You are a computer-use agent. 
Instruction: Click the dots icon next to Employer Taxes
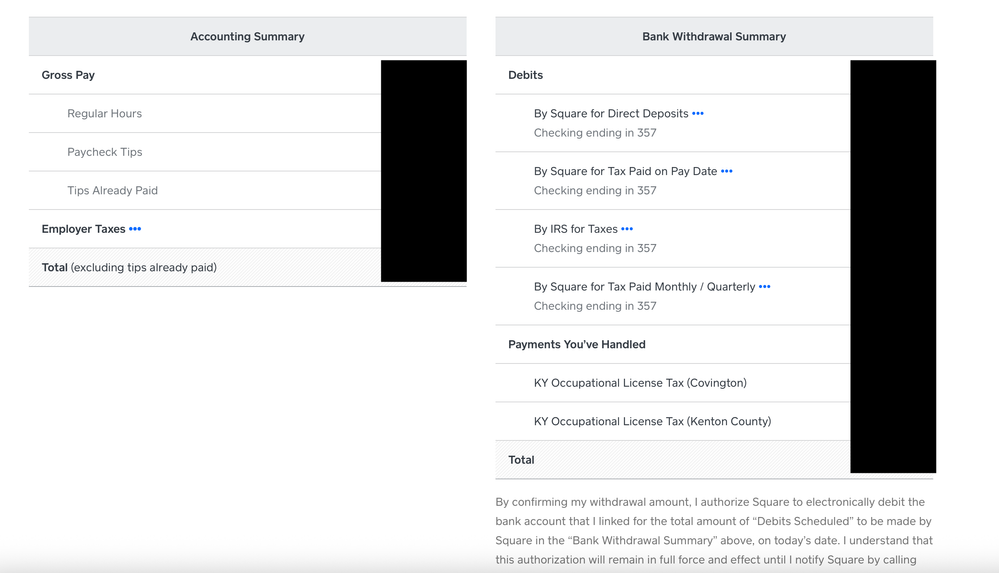tap(135, 229)
